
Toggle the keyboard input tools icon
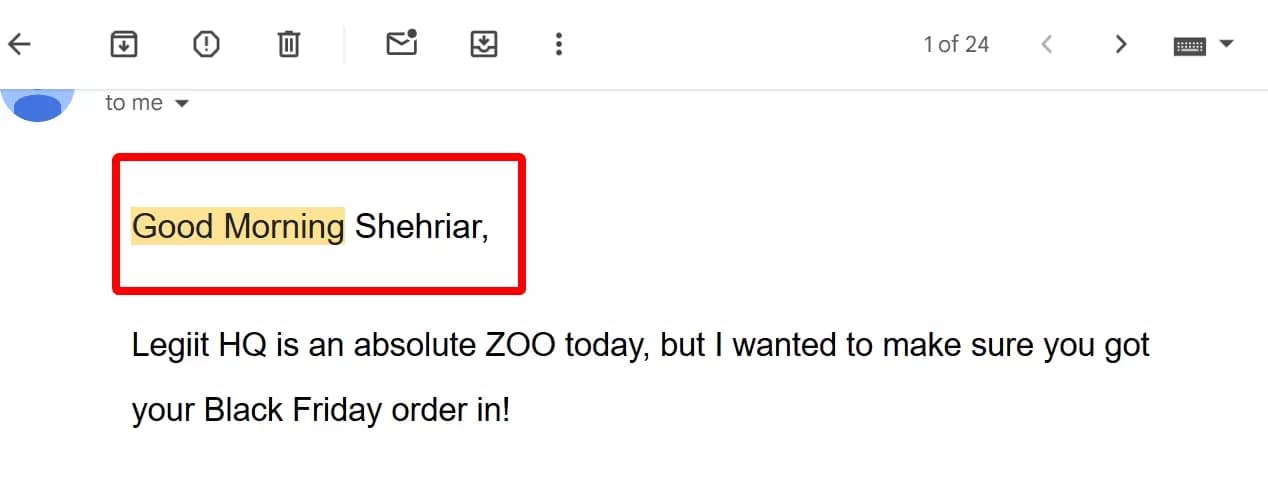click(x=1190, y=45)
